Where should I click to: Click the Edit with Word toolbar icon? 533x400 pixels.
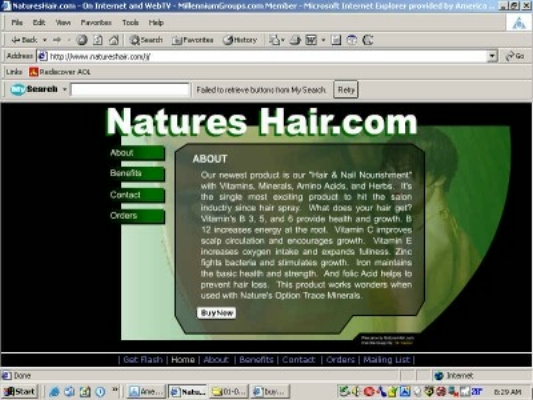311,40
